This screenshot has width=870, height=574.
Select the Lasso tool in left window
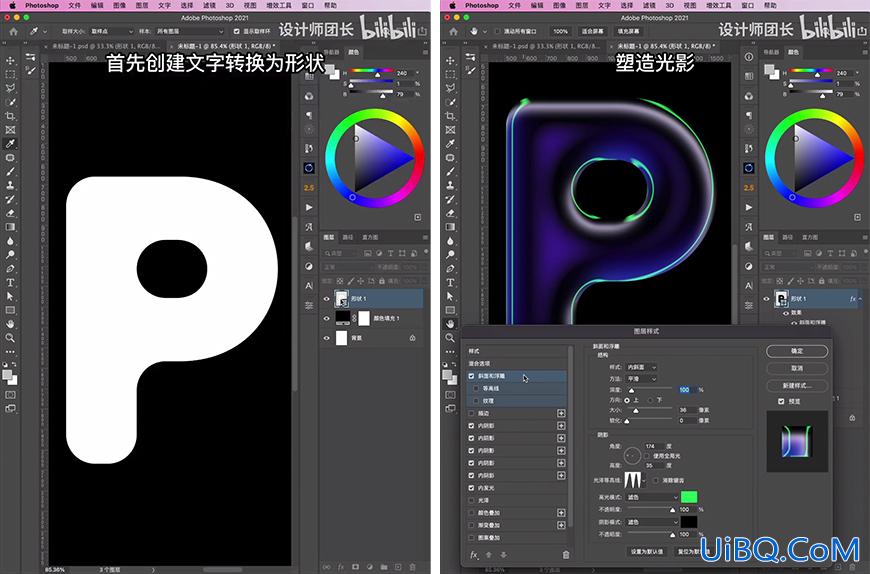(10, 88)
